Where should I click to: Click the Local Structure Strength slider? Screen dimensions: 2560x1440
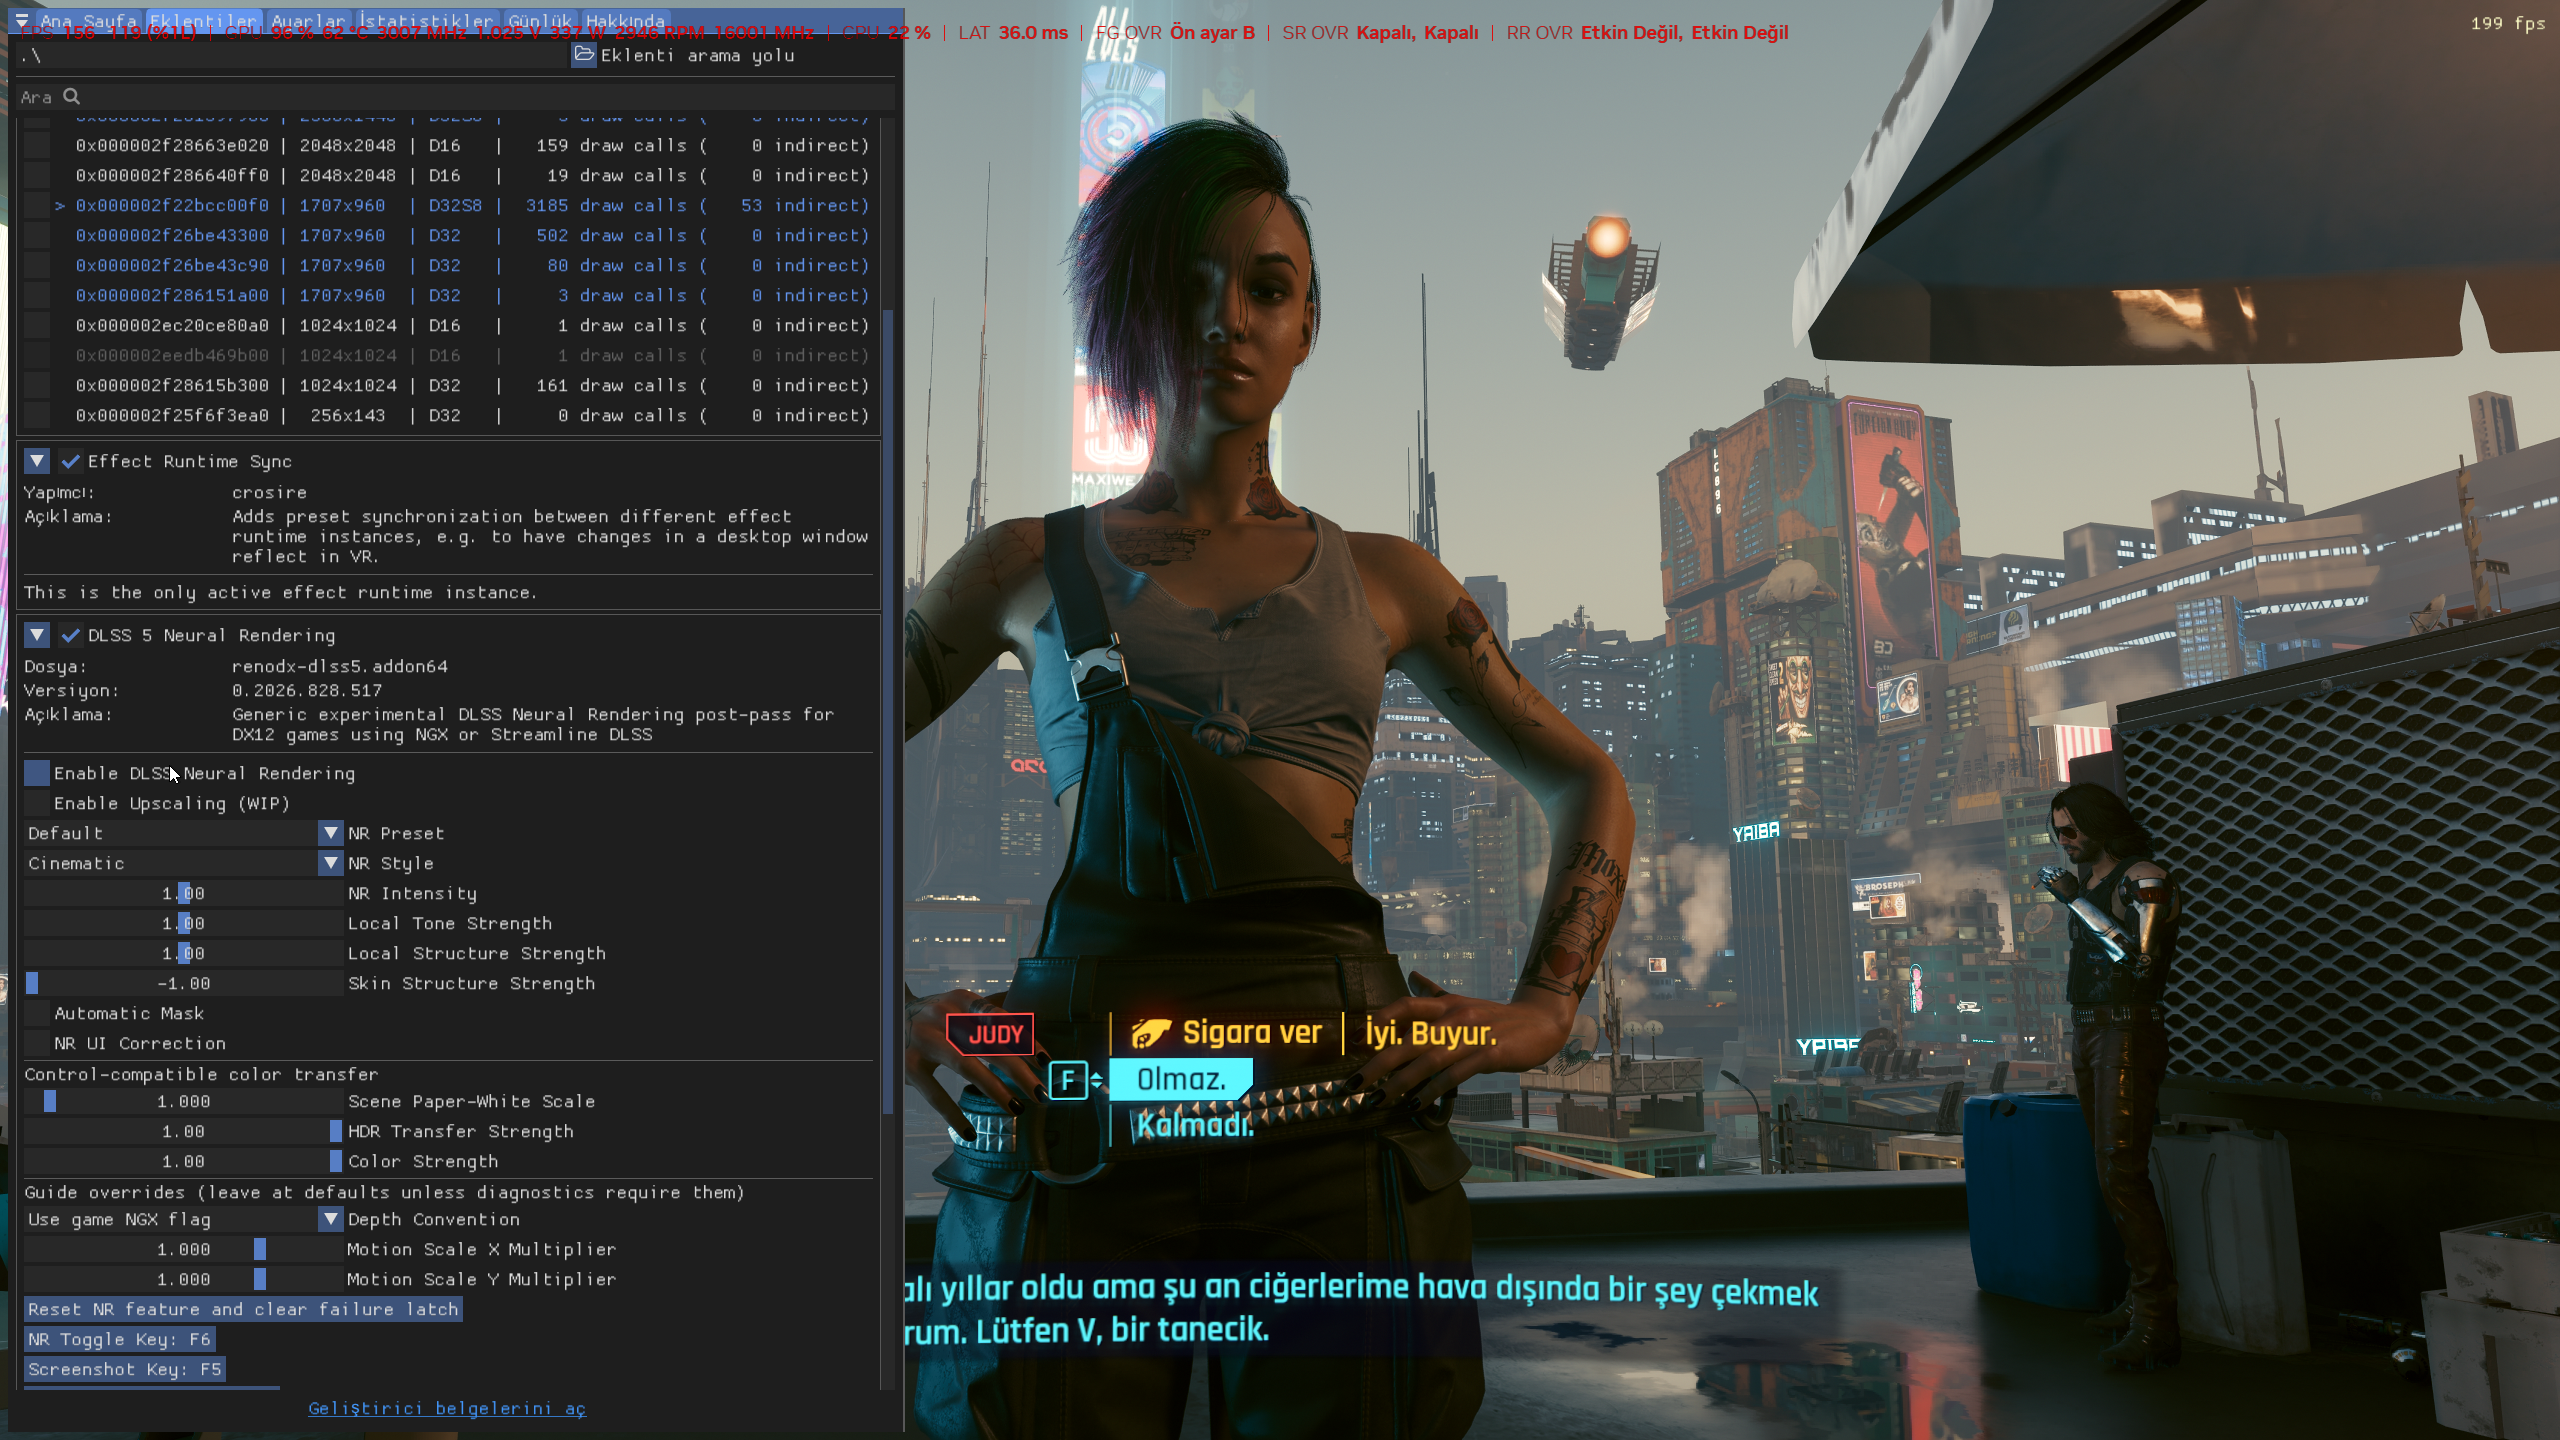[184, 953]
